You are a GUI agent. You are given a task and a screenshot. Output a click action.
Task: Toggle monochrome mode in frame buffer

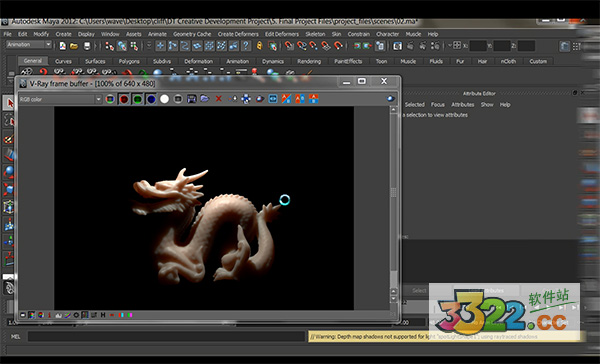click(x=178, y=99)
